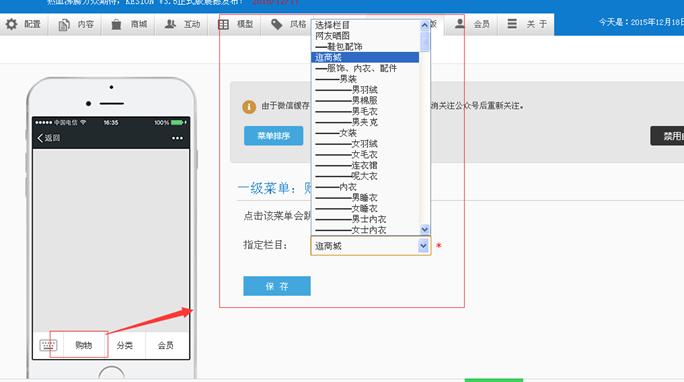
Task: Click the gear icon for 配置
Action: click(12, 24)
